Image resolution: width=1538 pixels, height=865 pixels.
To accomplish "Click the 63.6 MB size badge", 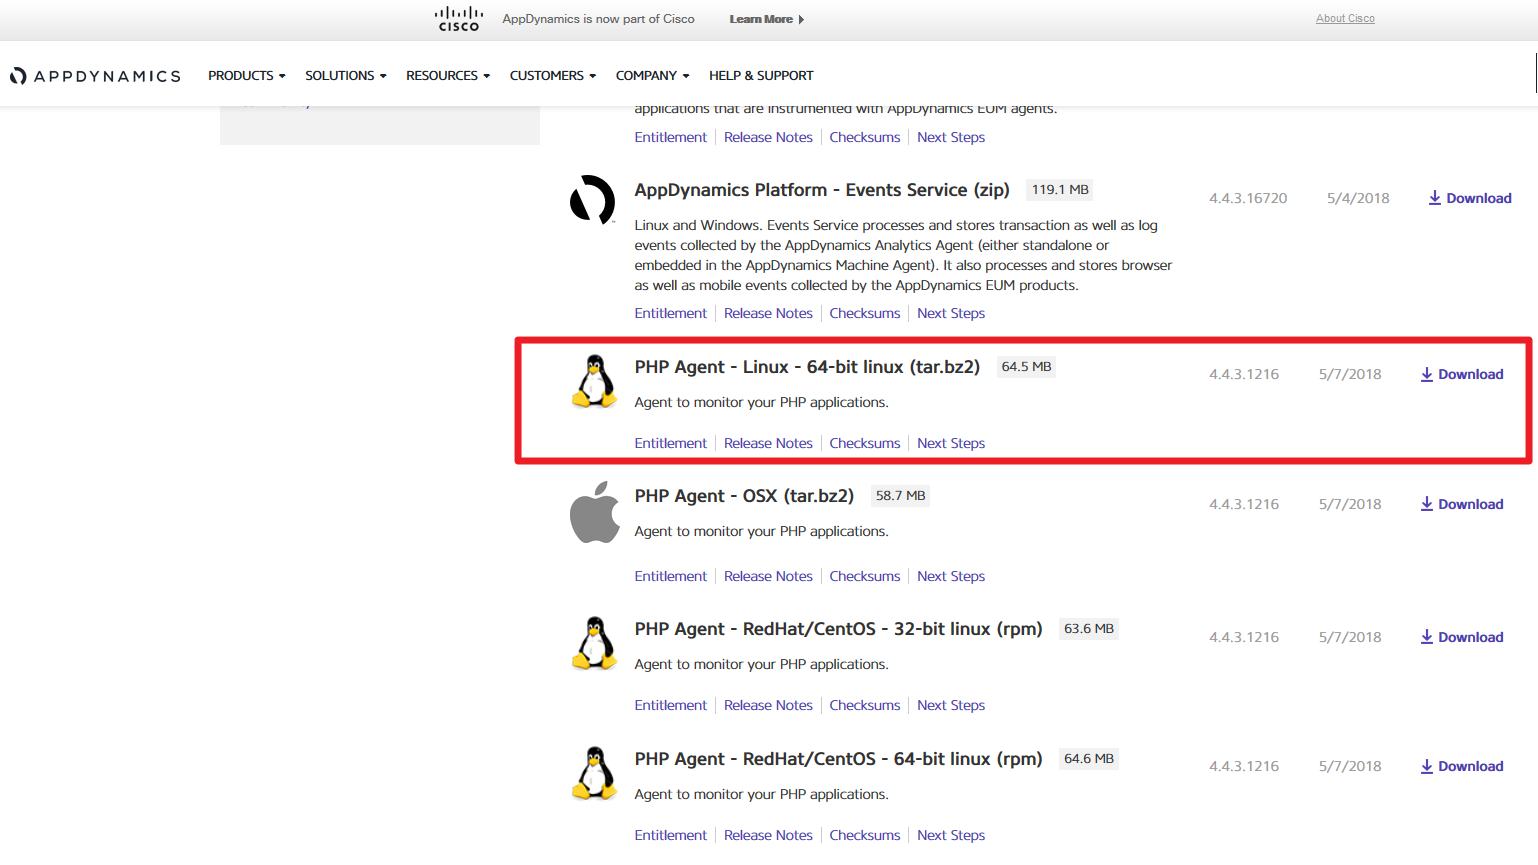I will point(1088,629).
